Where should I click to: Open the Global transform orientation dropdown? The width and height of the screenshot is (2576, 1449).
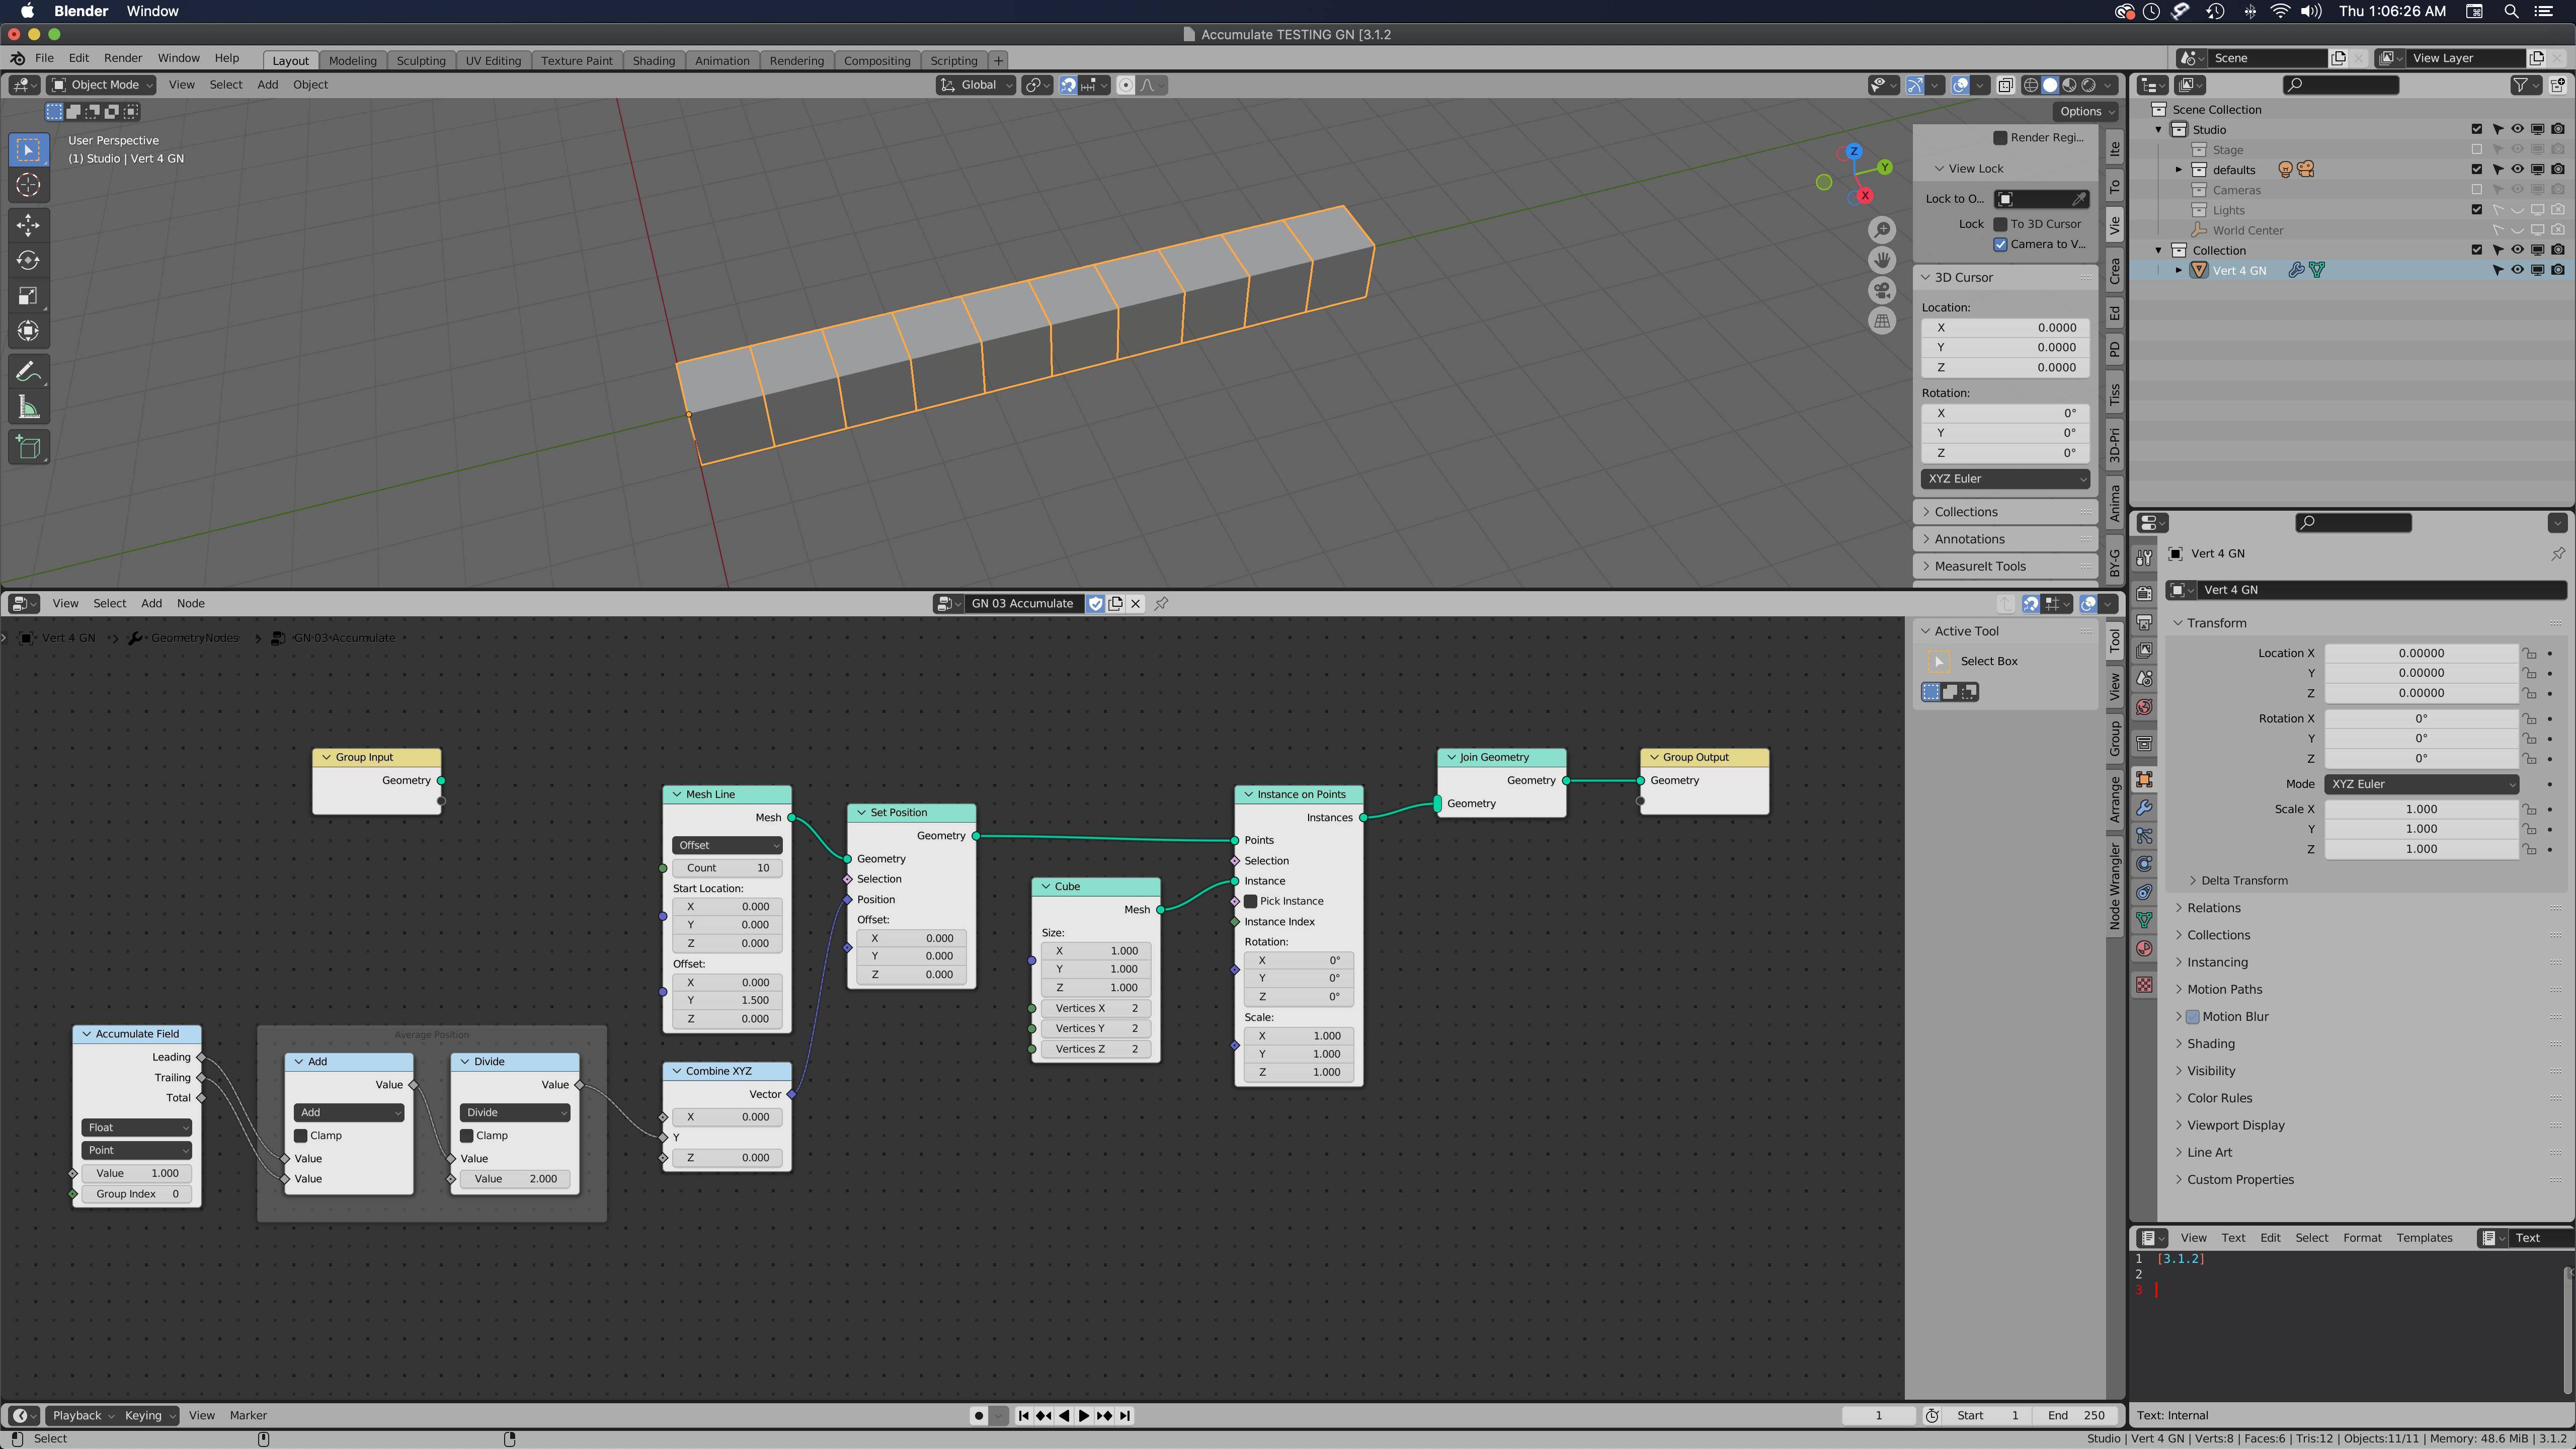coord(975,85)
